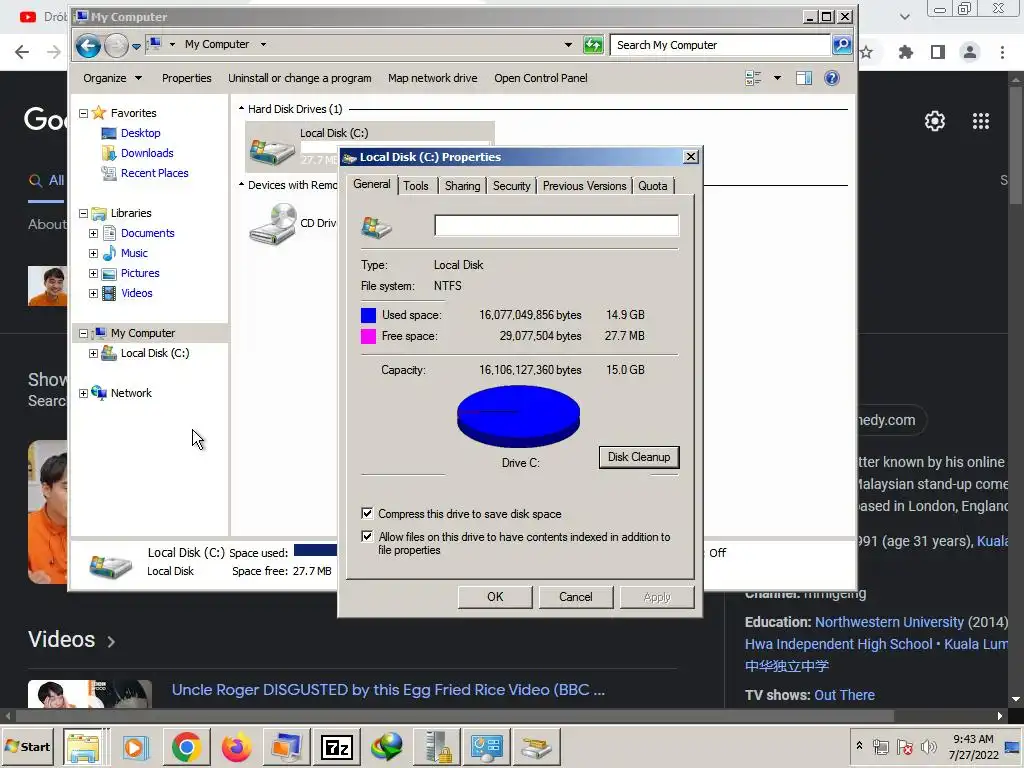Expand the Pictures library node
Image resolution: width=1024 pixels, height=768 pixels.
[93, 274]
